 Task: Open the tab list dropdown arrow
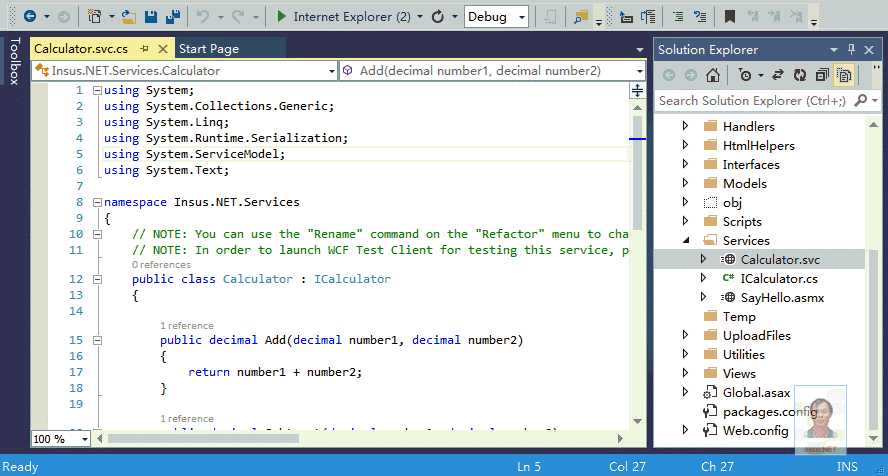[640, 50]
